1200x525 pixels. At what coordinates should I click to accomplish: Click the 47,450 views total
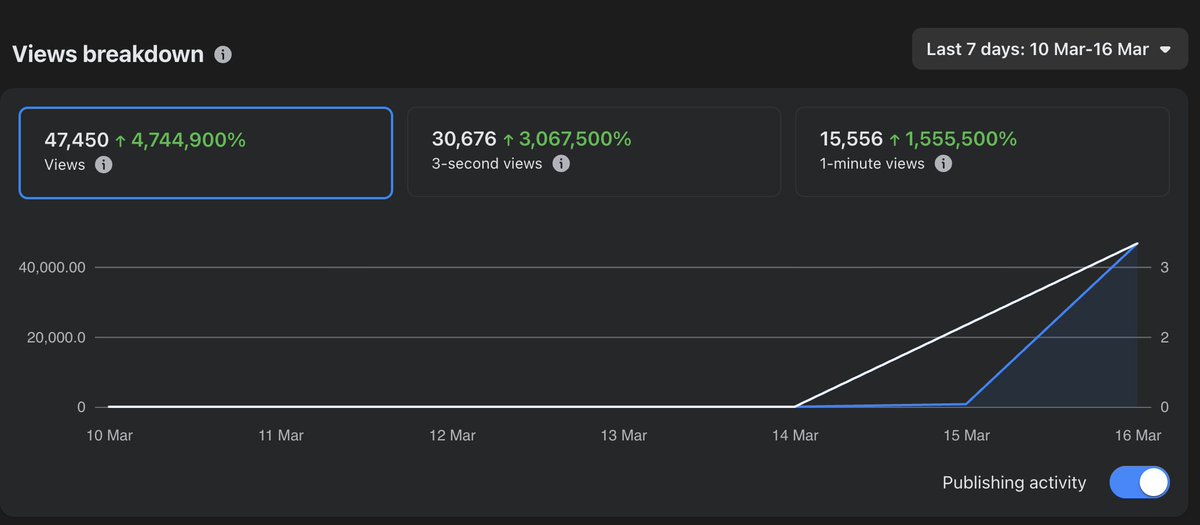pos(76,140)
